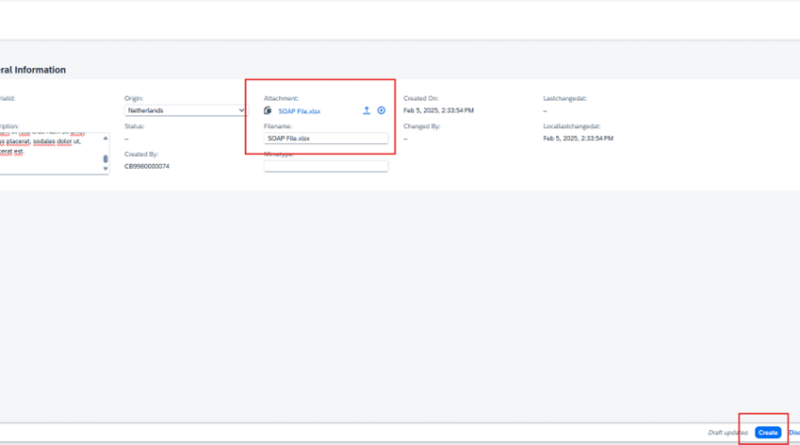
Task: Open the SOAP File.xlsx attachment link
Action: point(301,111)
